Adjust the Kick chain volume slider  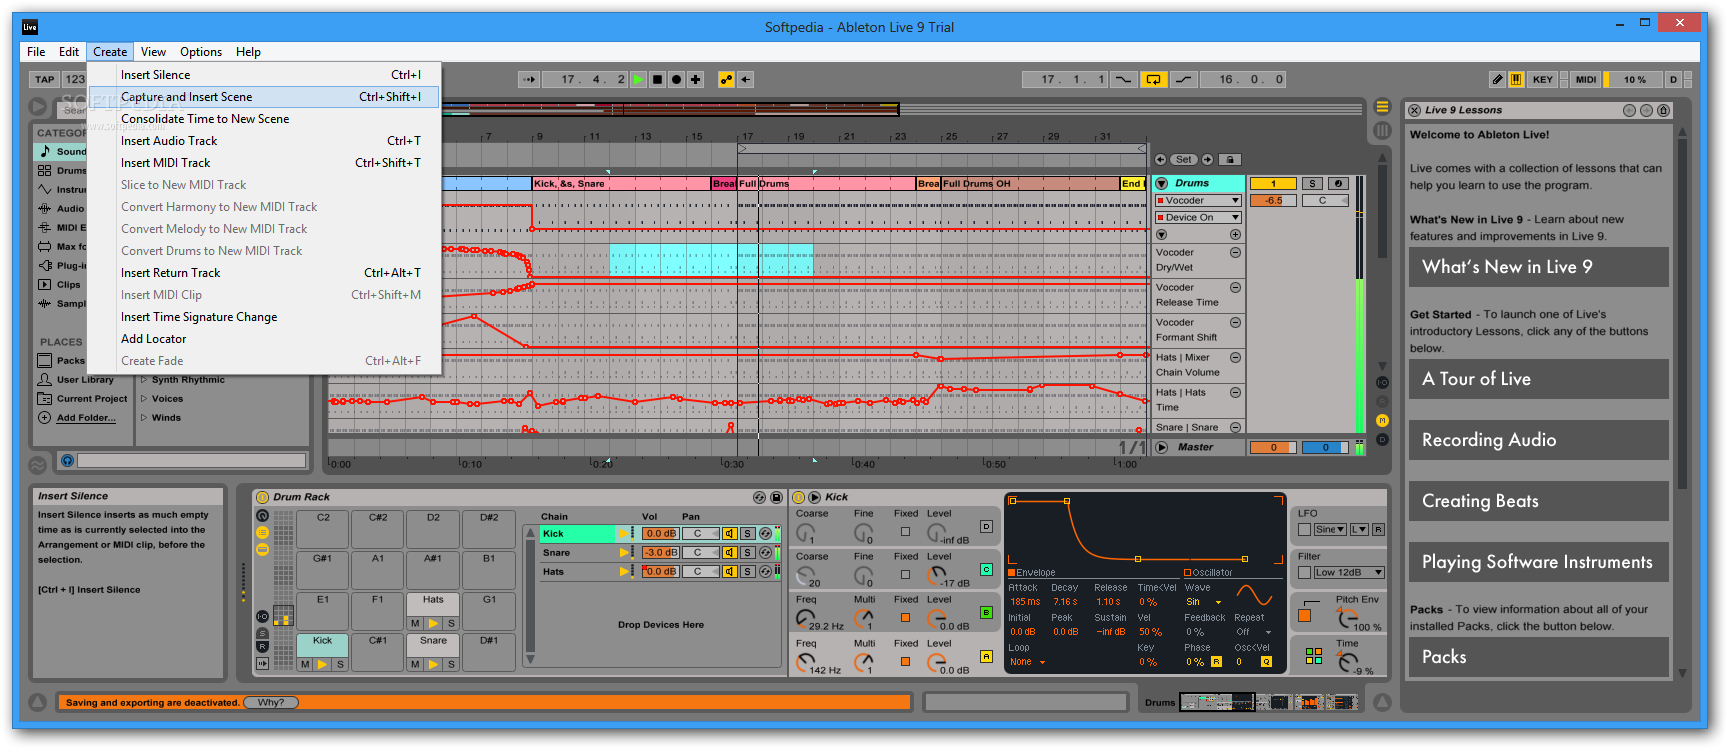(x=661, y=534)
